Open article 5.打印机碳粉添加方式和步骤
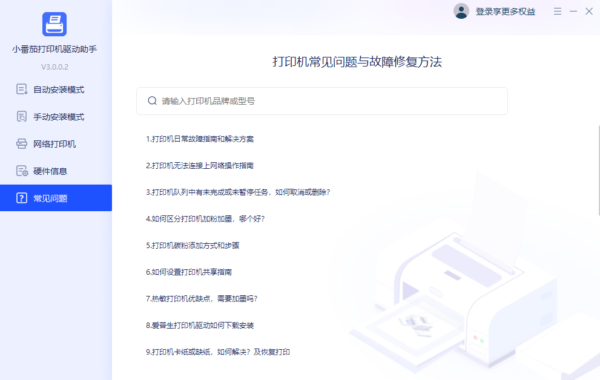Viewport: 600px width, 380px height. point(192,245)
